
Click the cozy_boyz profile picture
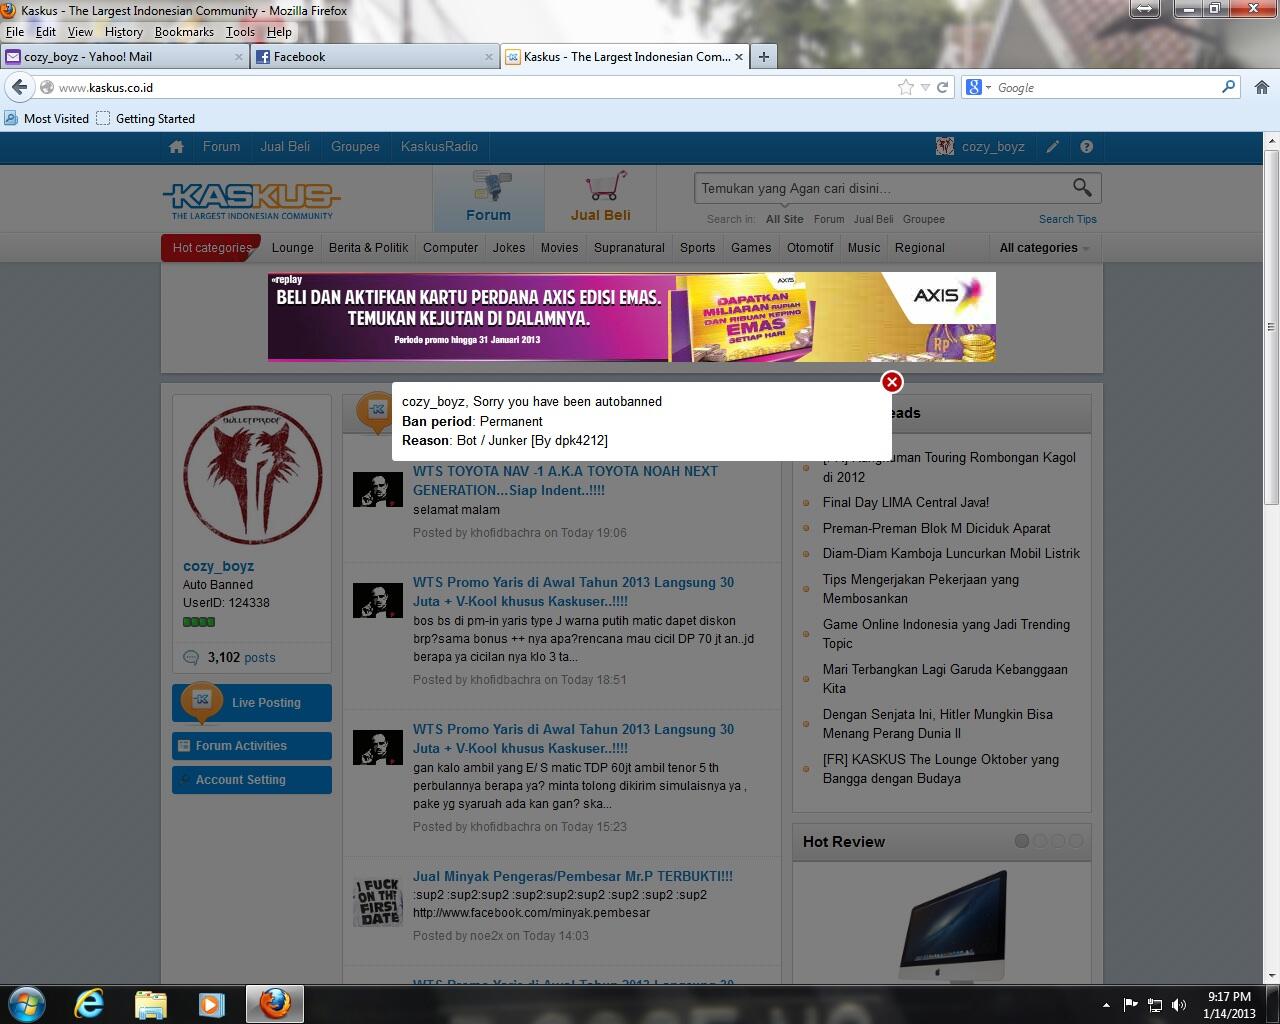(252, 474)
